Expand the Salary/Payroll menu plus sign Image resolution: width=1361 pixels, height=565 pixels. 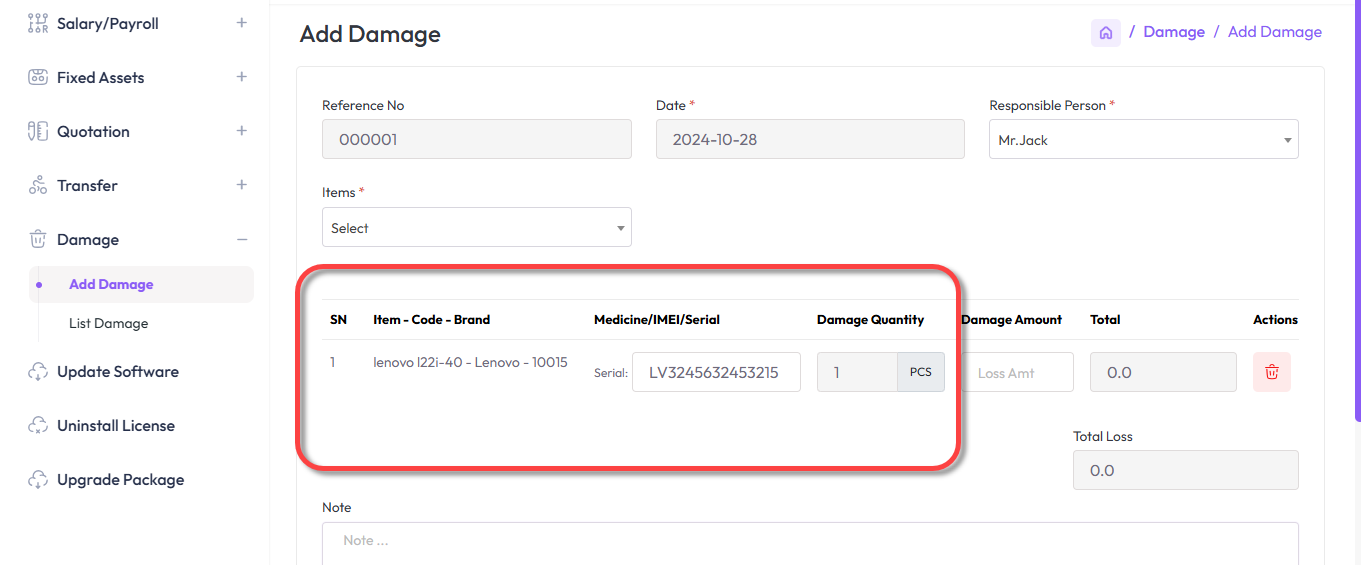[x=241, y=23]
